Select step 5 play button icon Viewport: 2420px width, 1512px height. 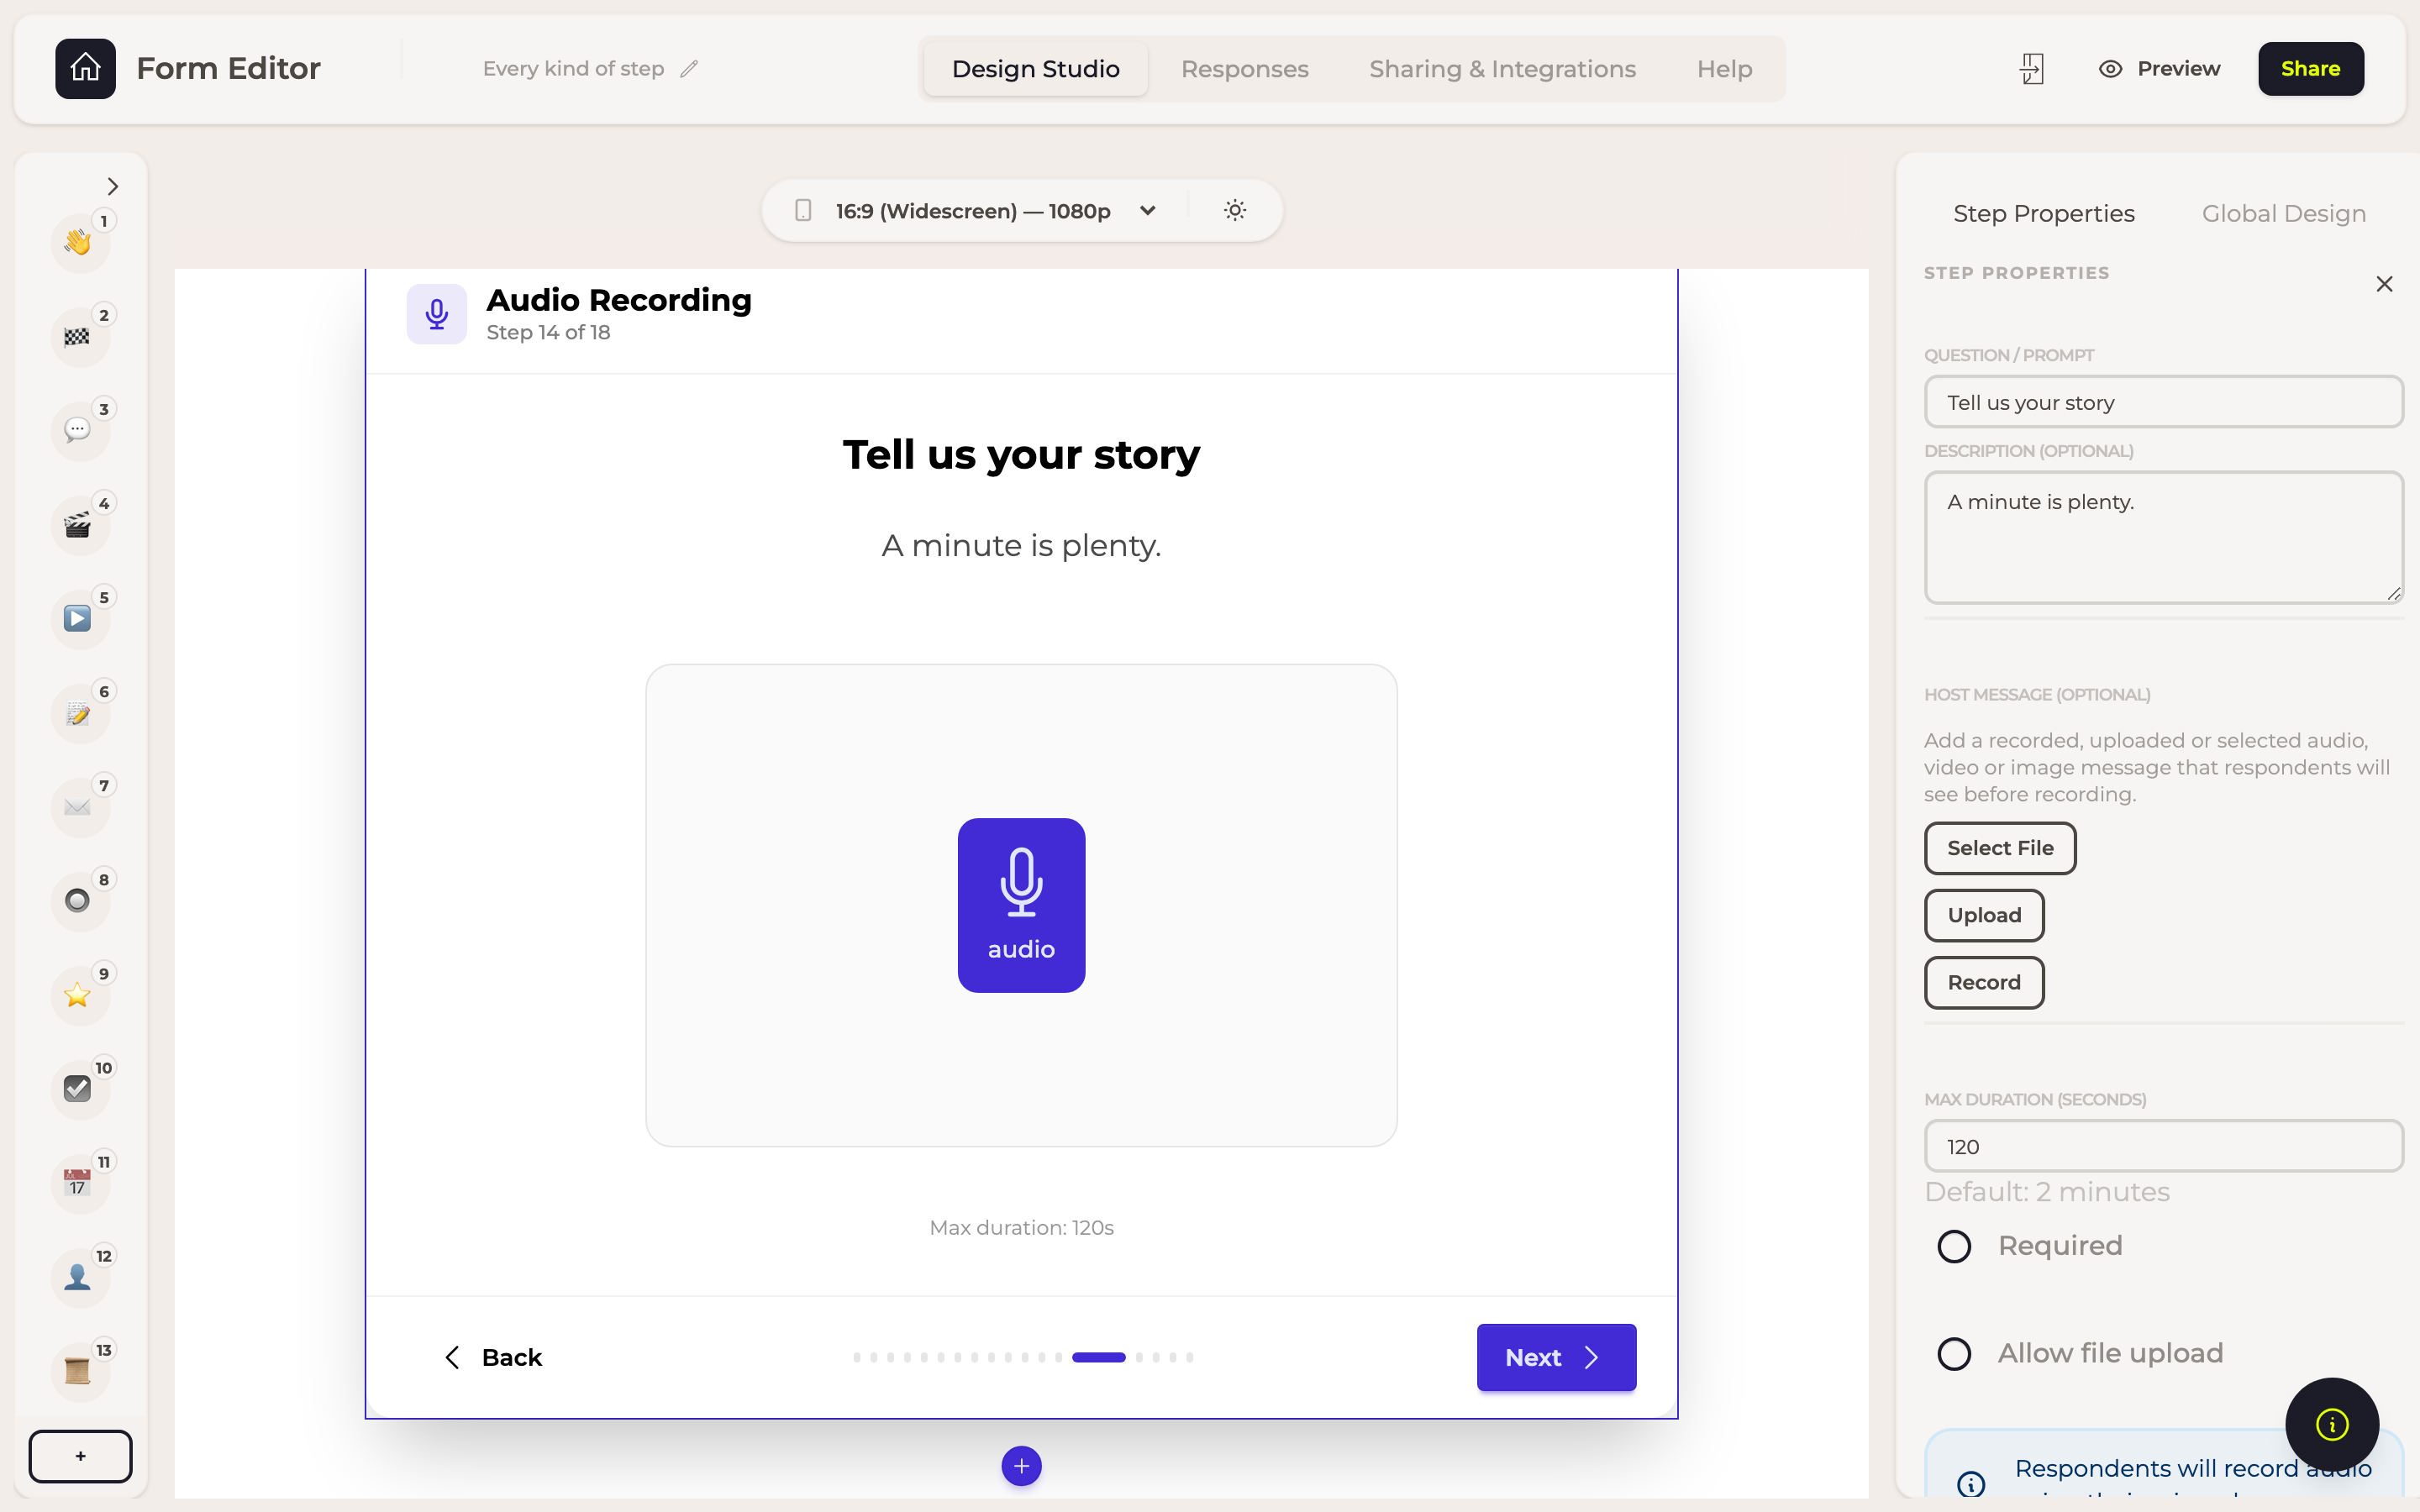pyautogui.click(x=78, y=618)
